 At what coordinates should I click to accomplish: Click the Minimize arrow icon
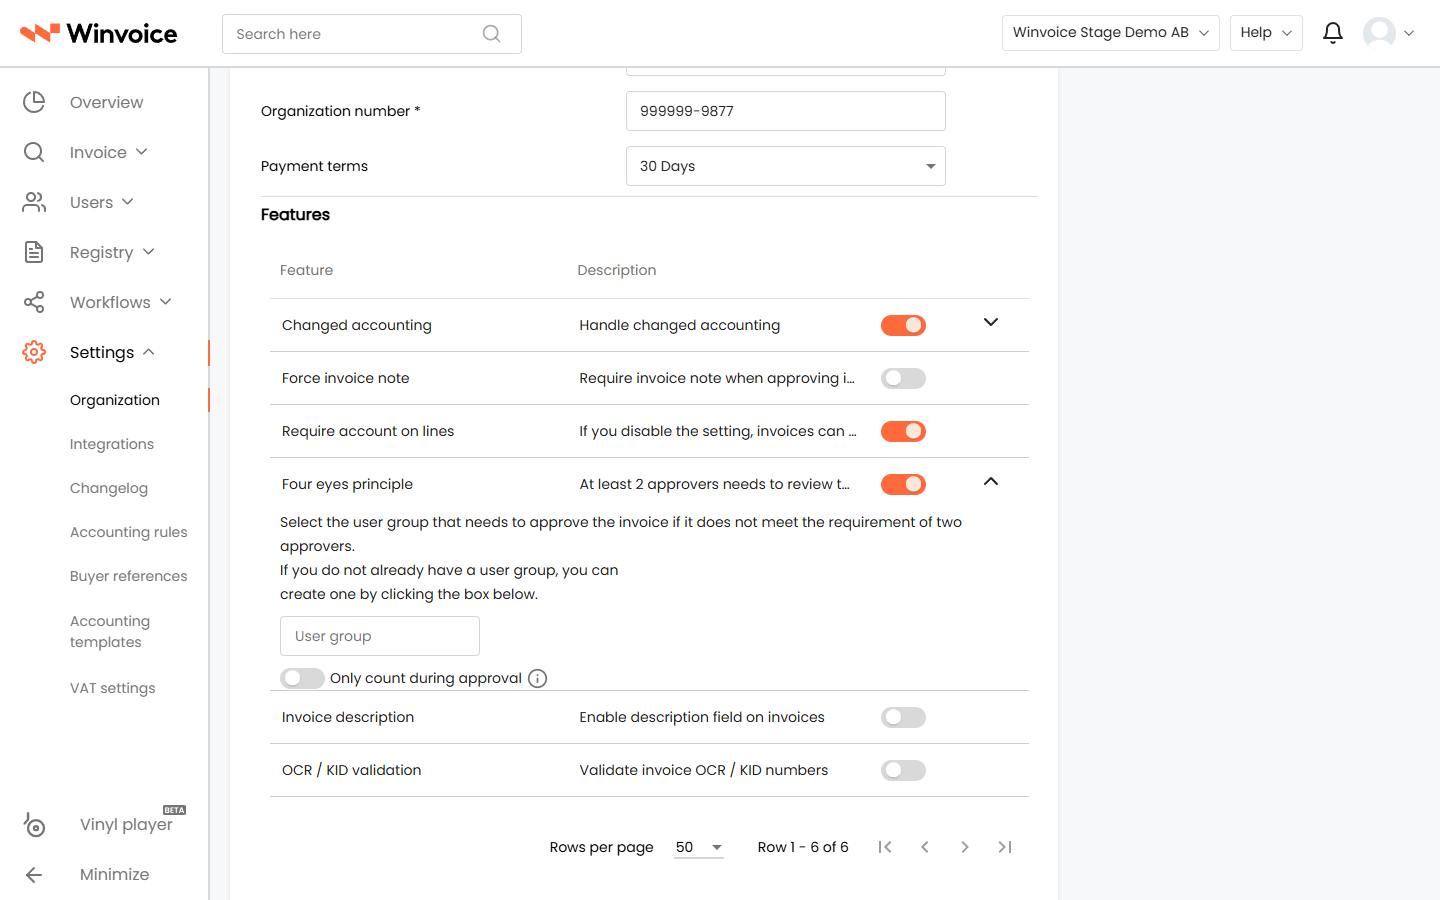coord(34,874)
